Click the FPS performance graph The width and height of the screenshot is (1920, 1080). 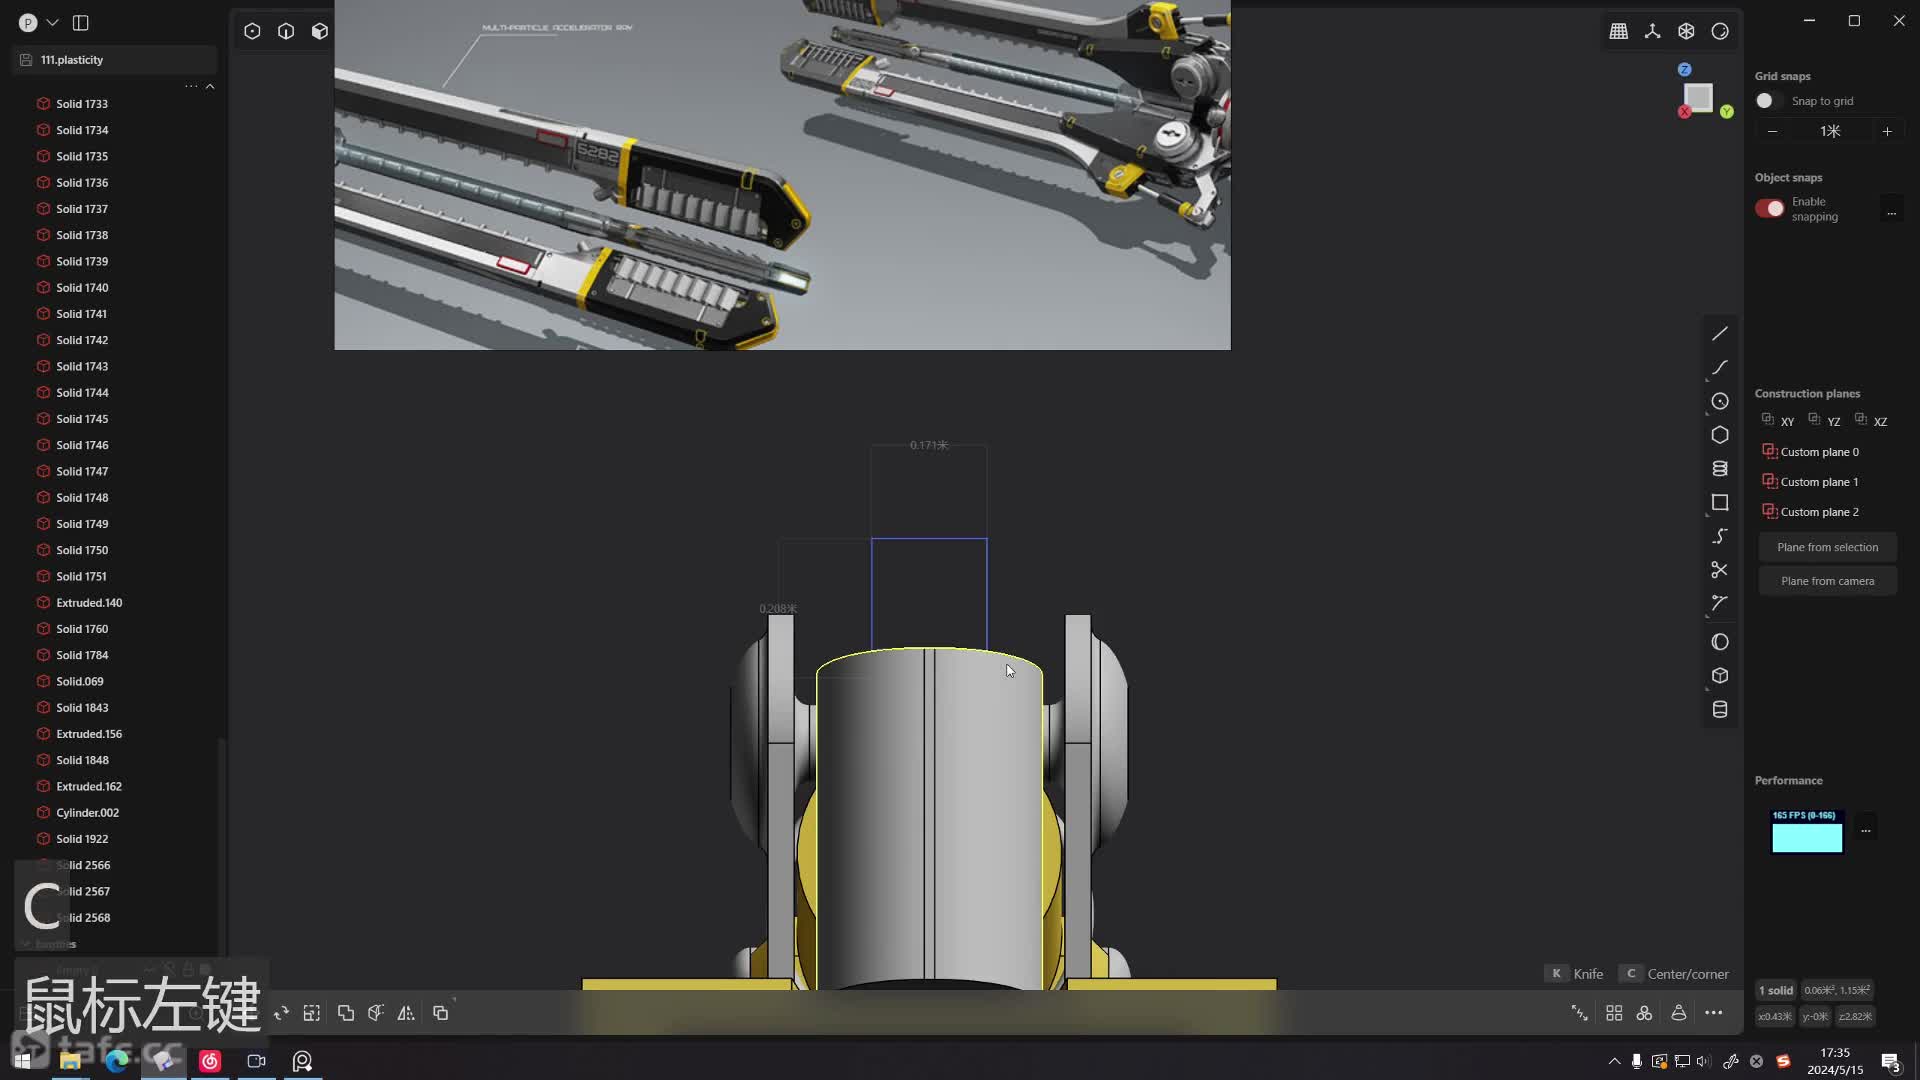coord(1807,831)
